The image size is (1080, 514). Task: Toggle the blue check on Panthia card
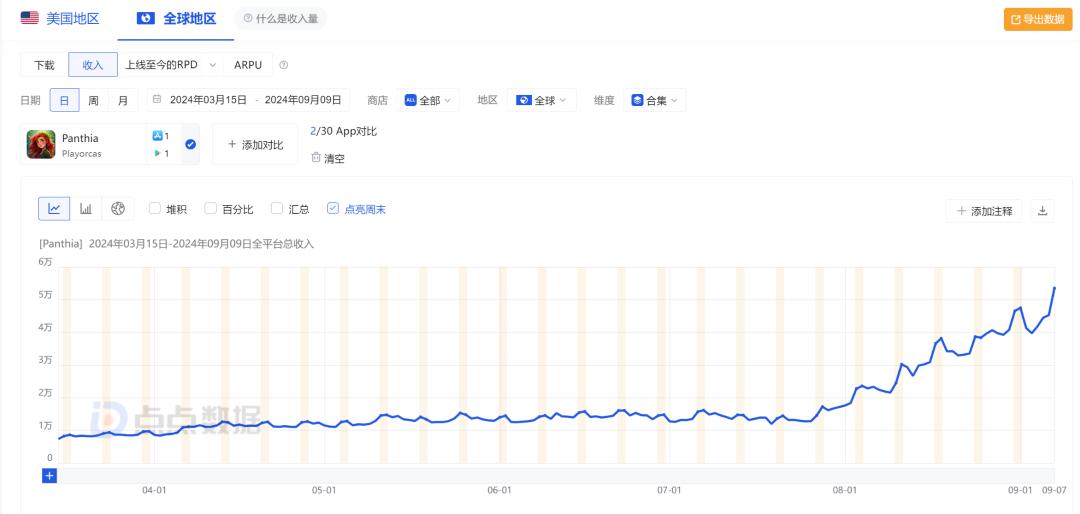191,144
